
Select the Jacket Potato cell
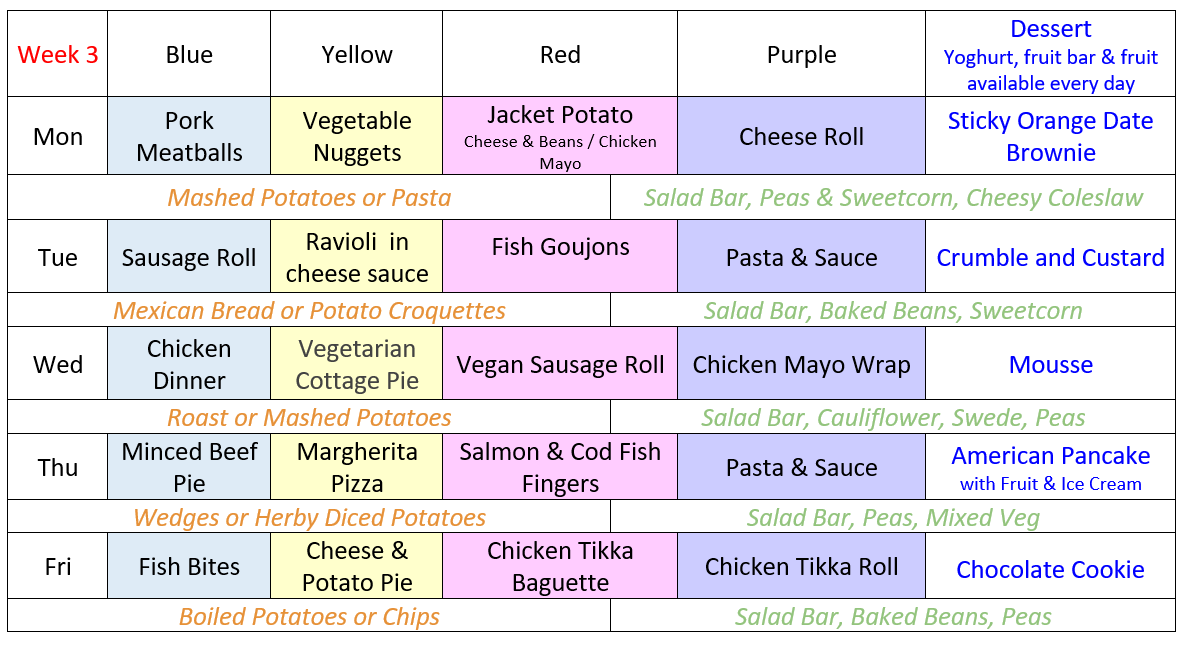tap(560, 136)
